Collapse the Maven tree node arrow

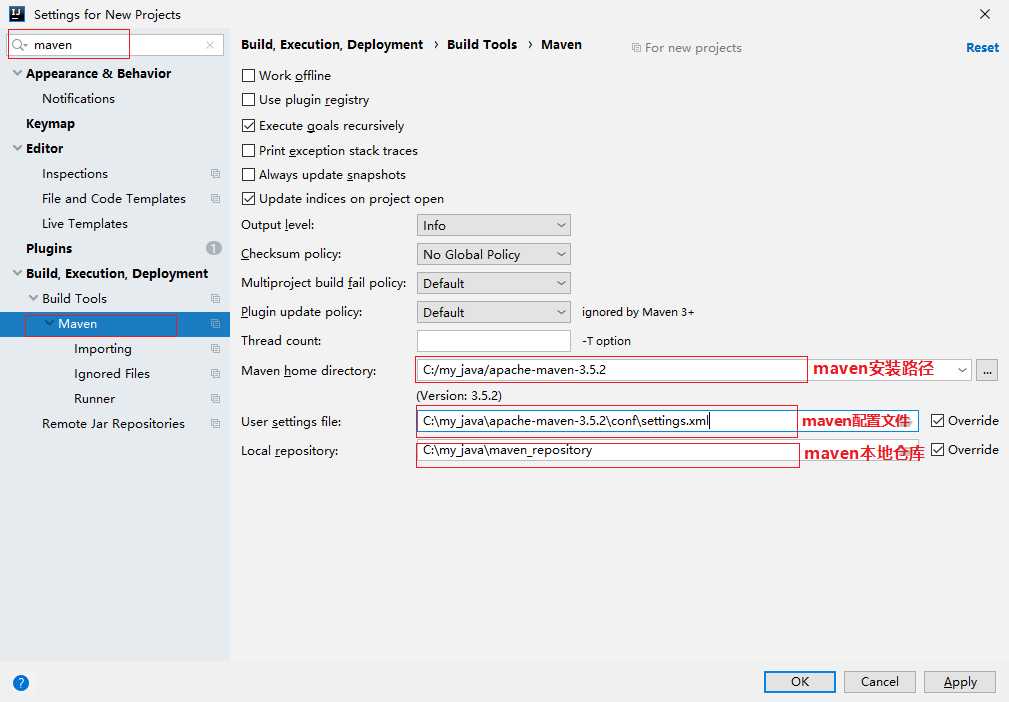click(50, 324)
